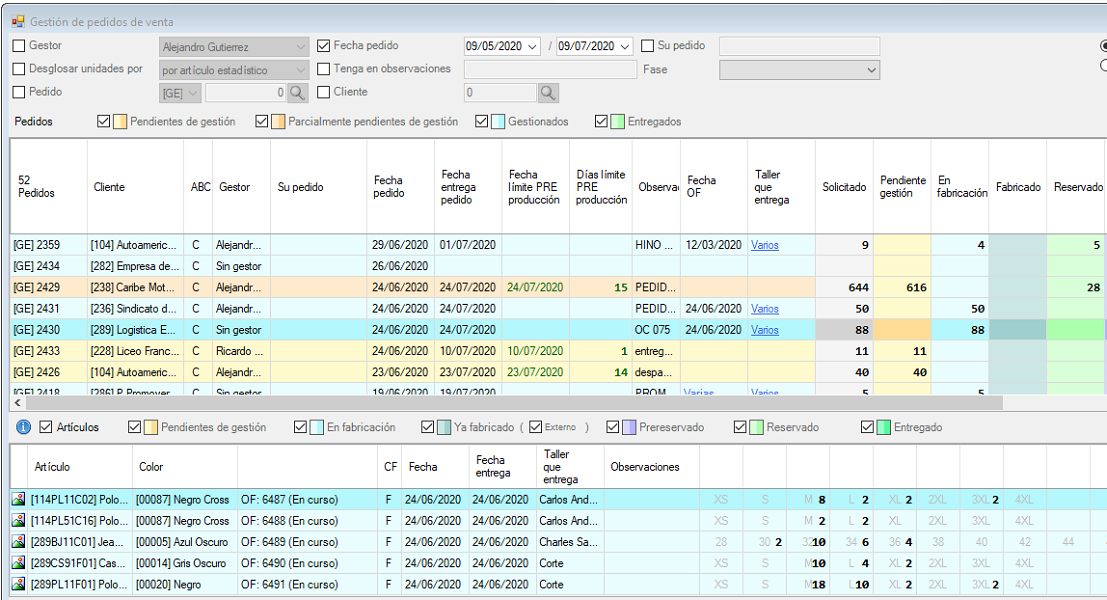This screenshot has width=1107, height=600.
Task: Click the search magnifier next to Cliente field
Action: [548, 93]
